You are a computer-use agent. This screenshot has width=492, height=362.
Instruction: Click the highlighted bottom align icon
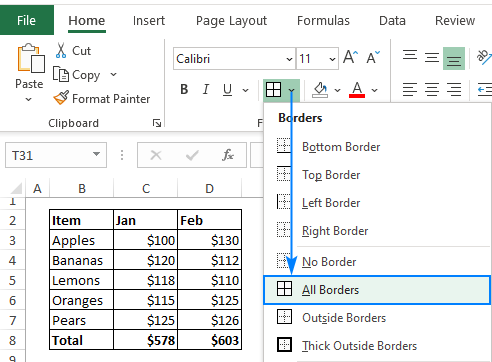click(x=454, y=58)
